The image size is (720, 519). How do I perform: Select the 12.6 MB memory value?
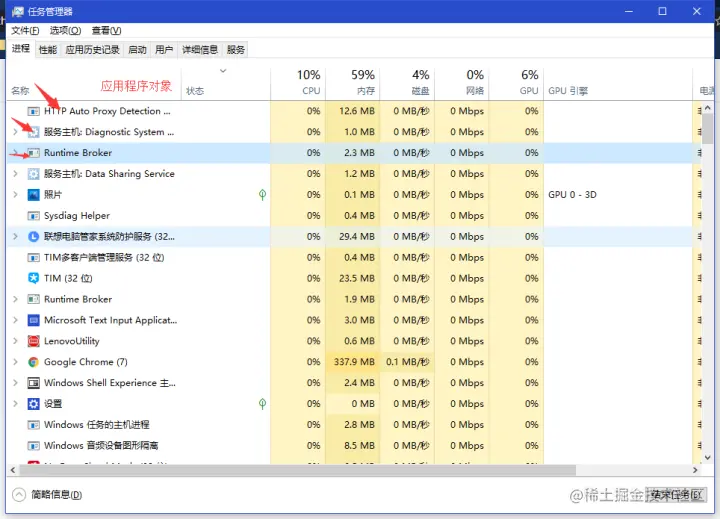[x=357, y=111]
